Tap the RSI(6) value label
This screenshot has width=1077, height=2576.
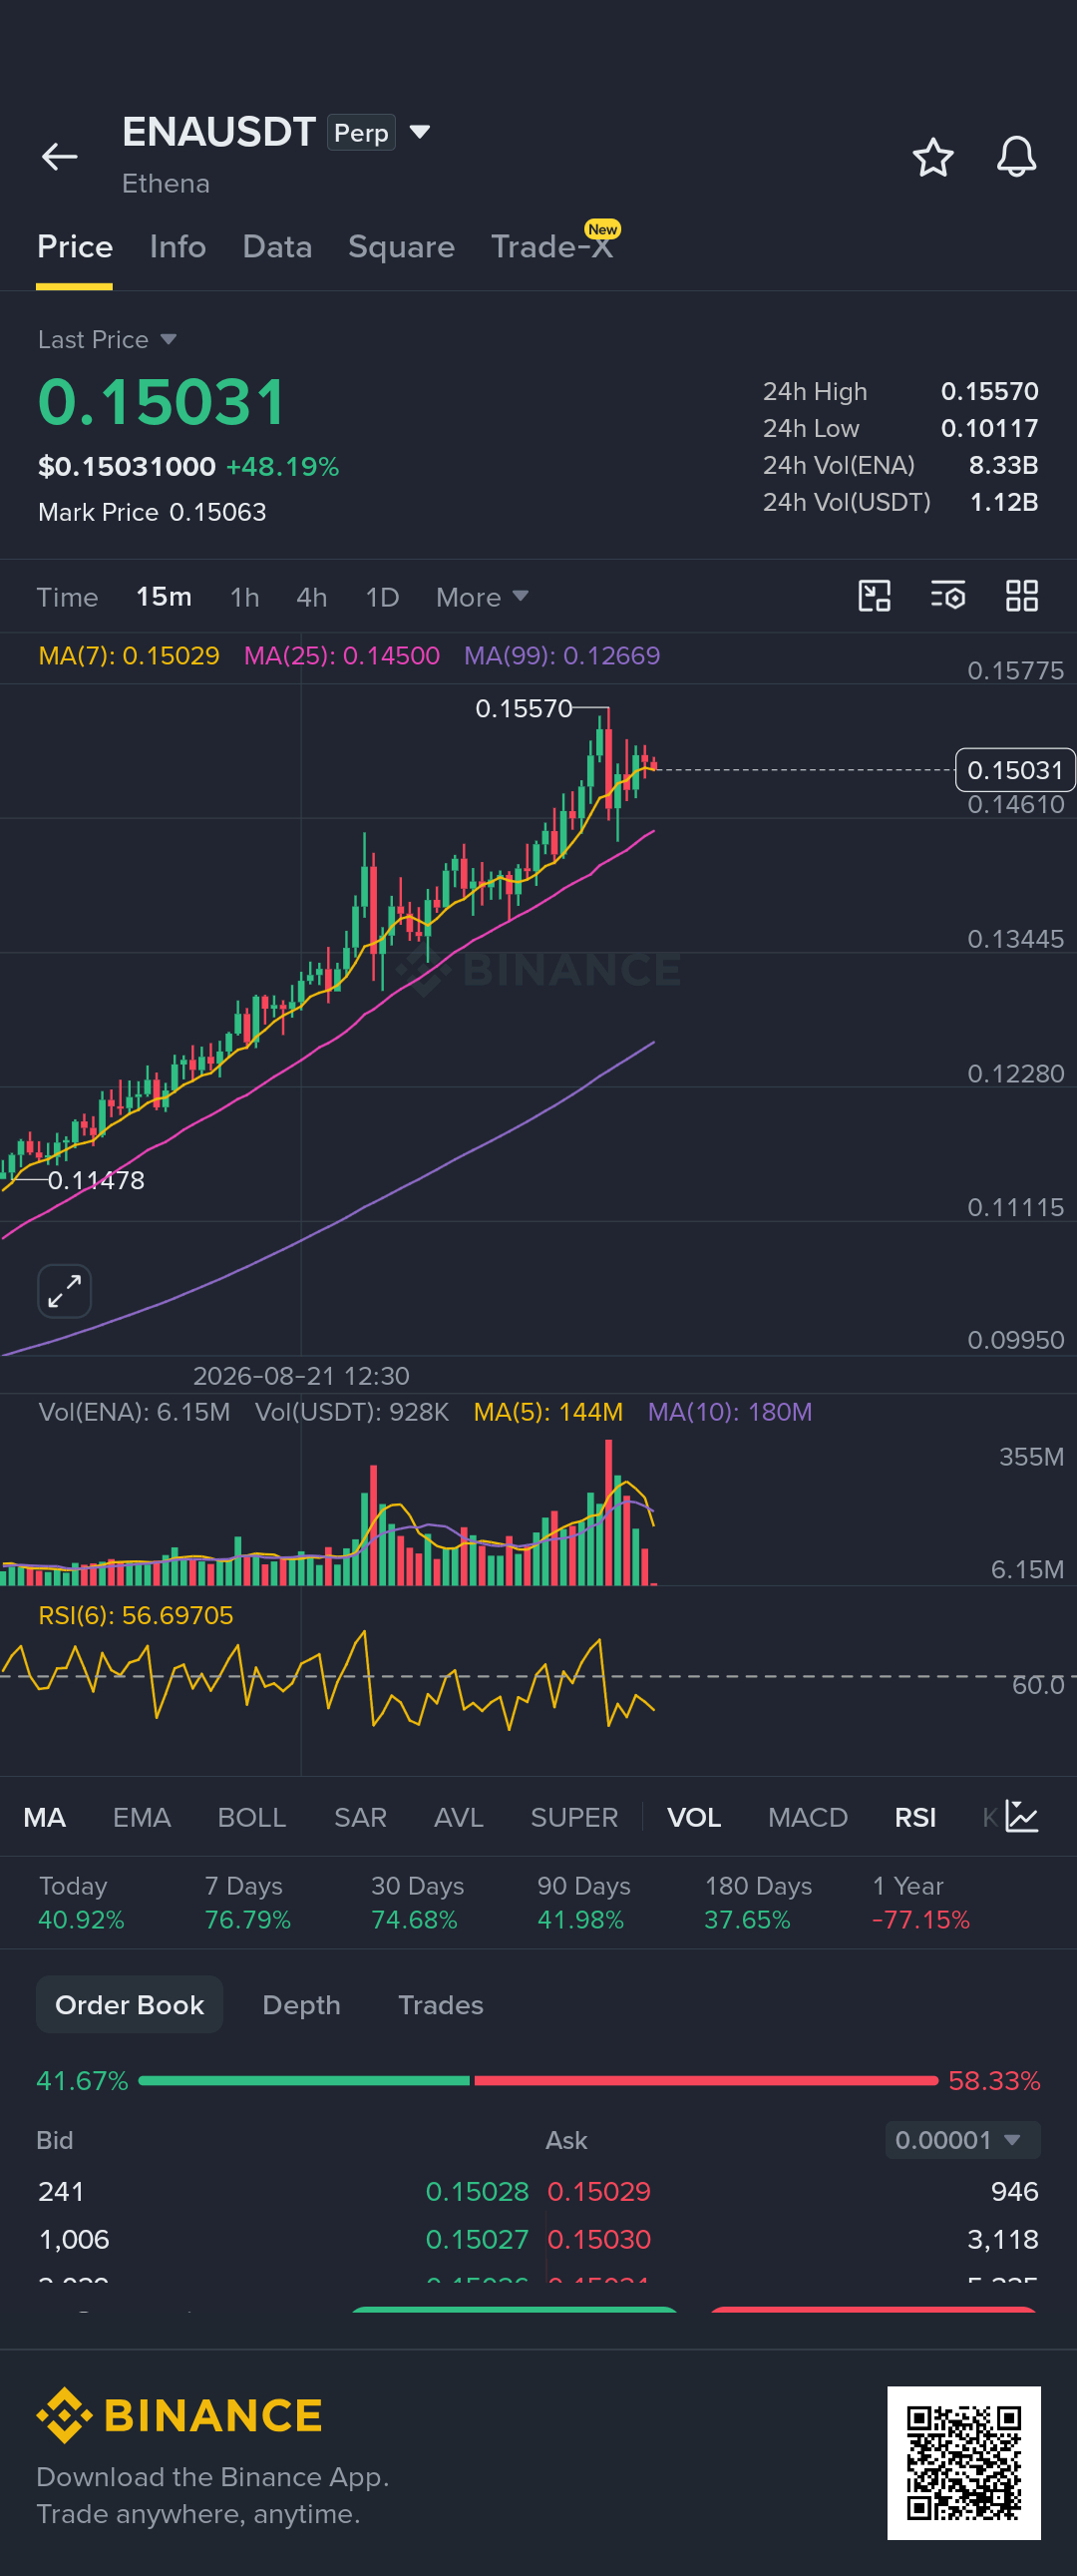[136, 1615]
